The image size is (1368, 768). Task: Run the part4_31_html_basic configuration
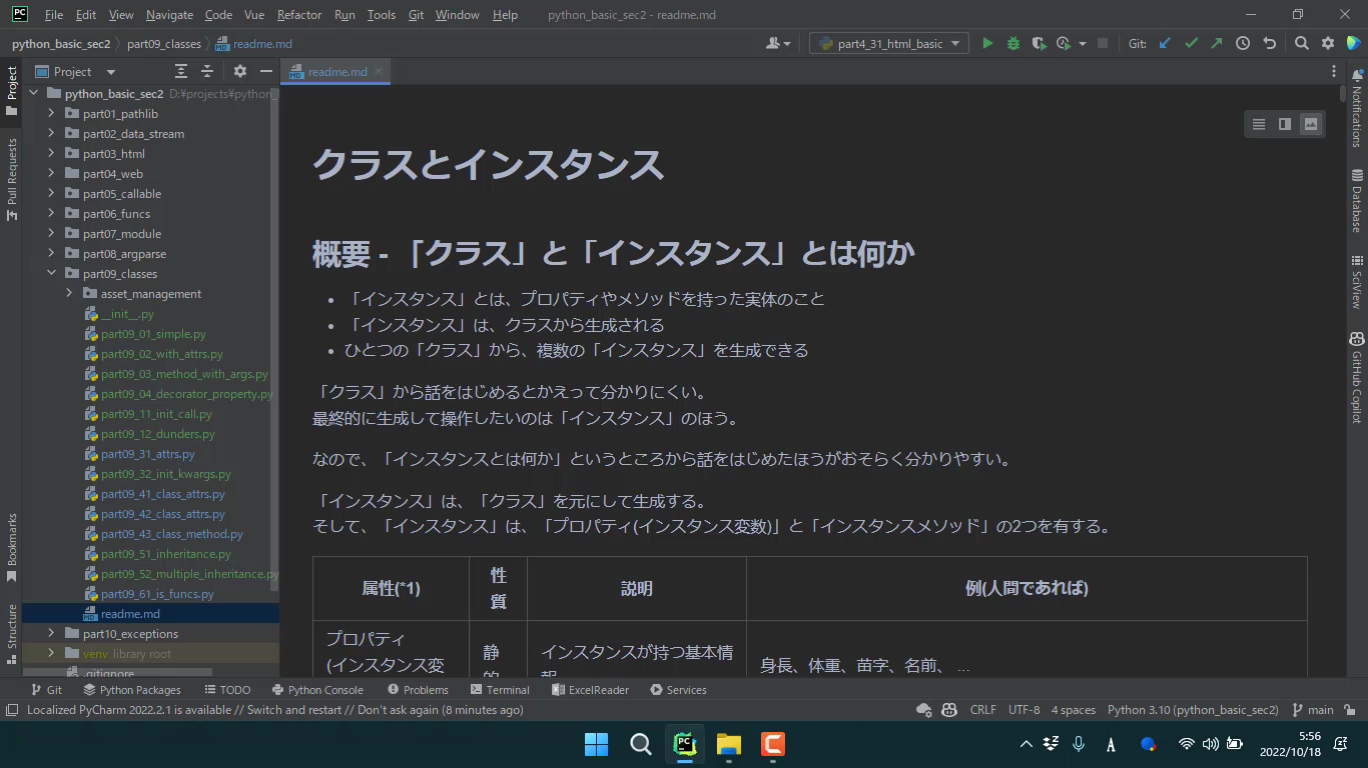point(987,43)
